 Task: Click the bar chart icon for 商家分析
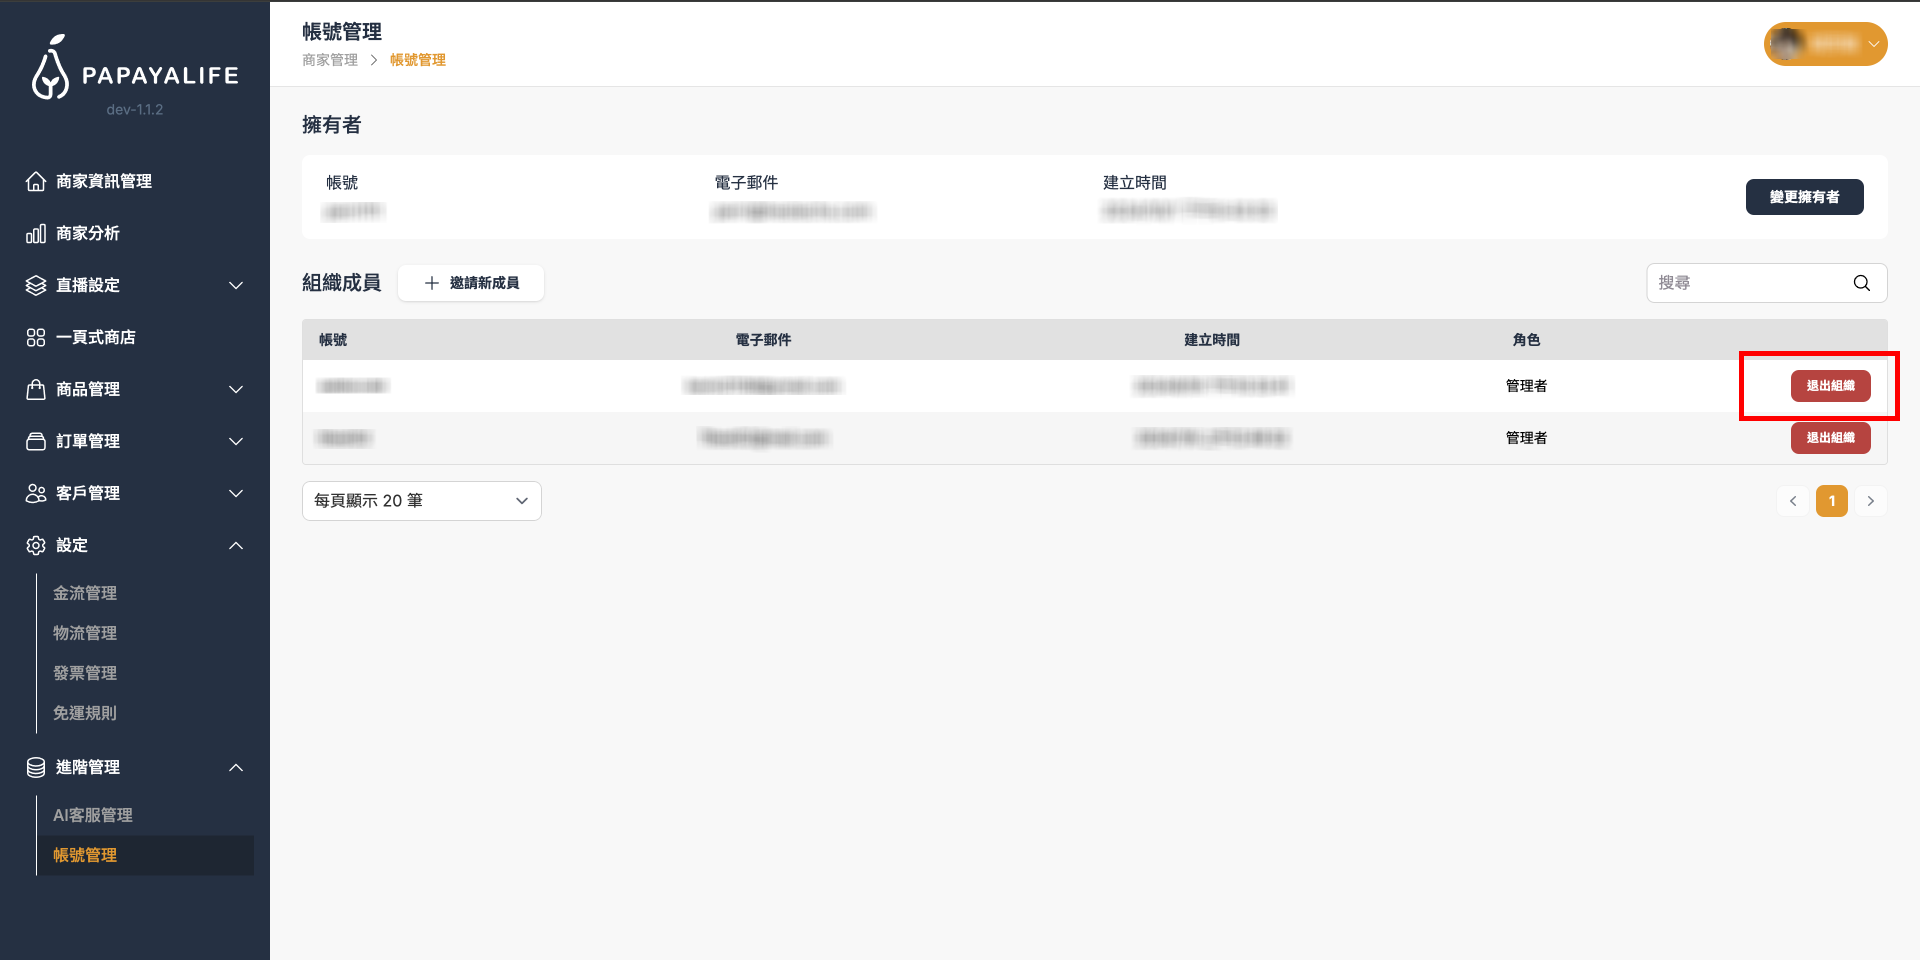(x=36, y=233)
